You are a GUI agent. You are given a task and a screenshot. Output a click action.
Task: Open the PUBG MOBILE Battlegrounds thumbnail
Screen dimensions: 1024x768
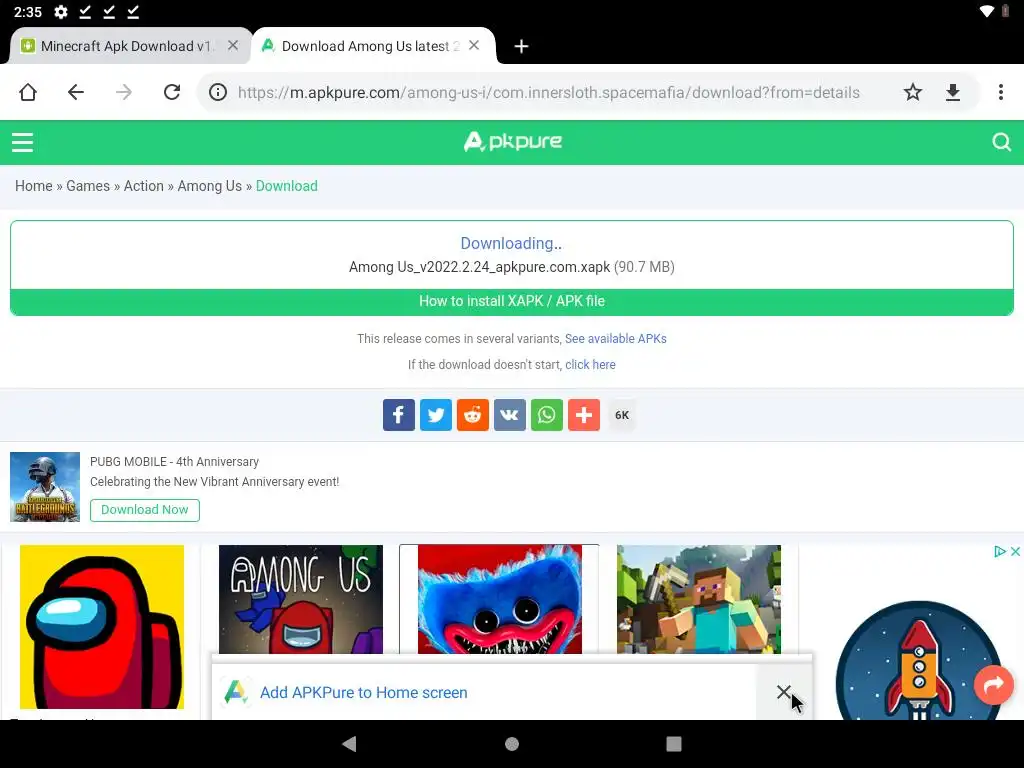[45, 487]
